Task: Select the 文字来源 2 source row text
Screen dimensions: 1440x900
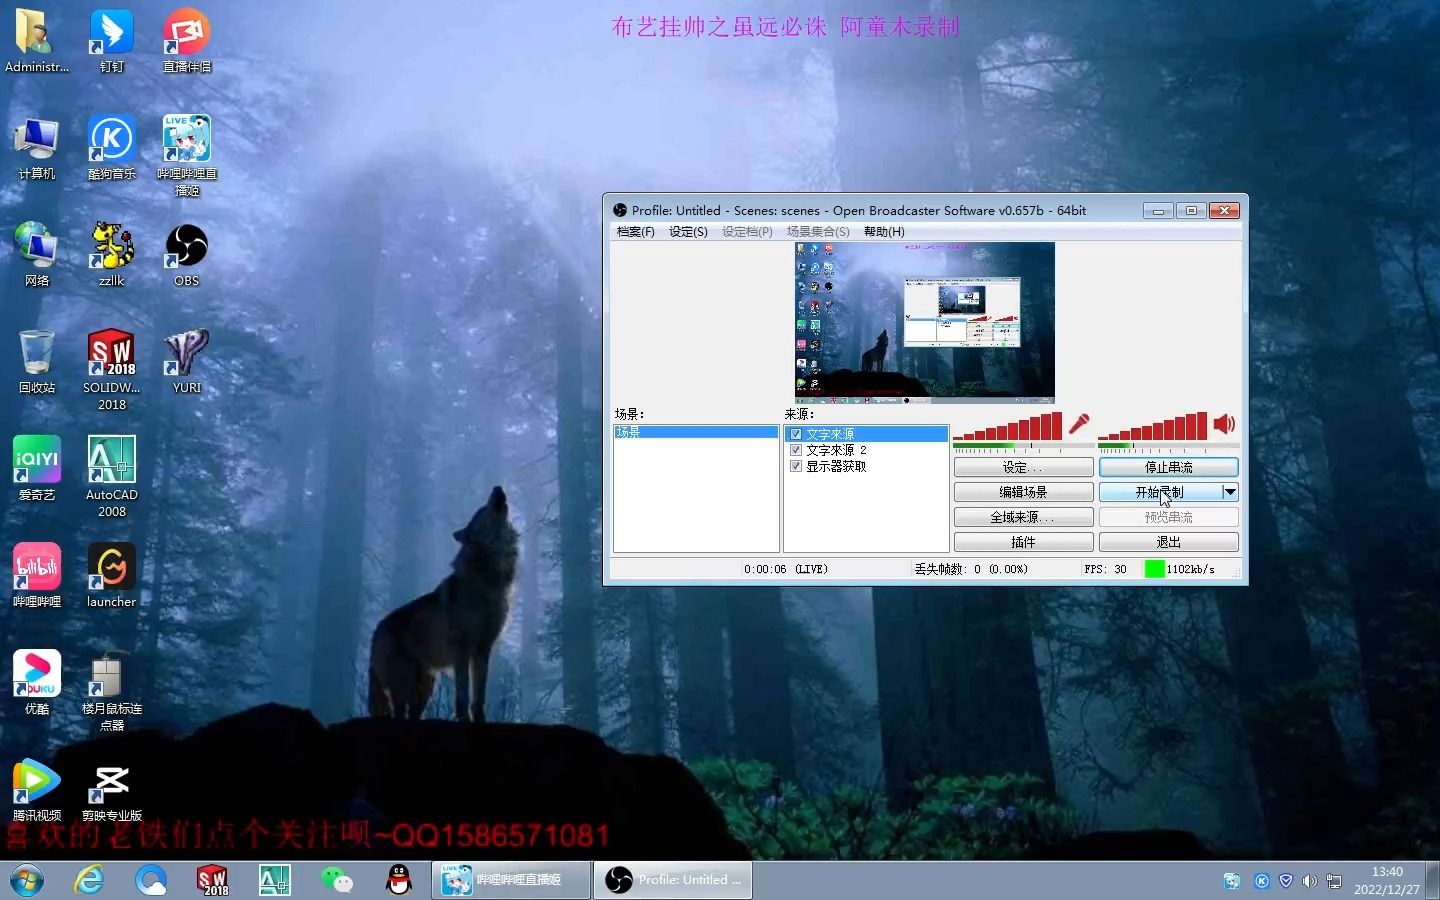Action: [x=836, y=450]
